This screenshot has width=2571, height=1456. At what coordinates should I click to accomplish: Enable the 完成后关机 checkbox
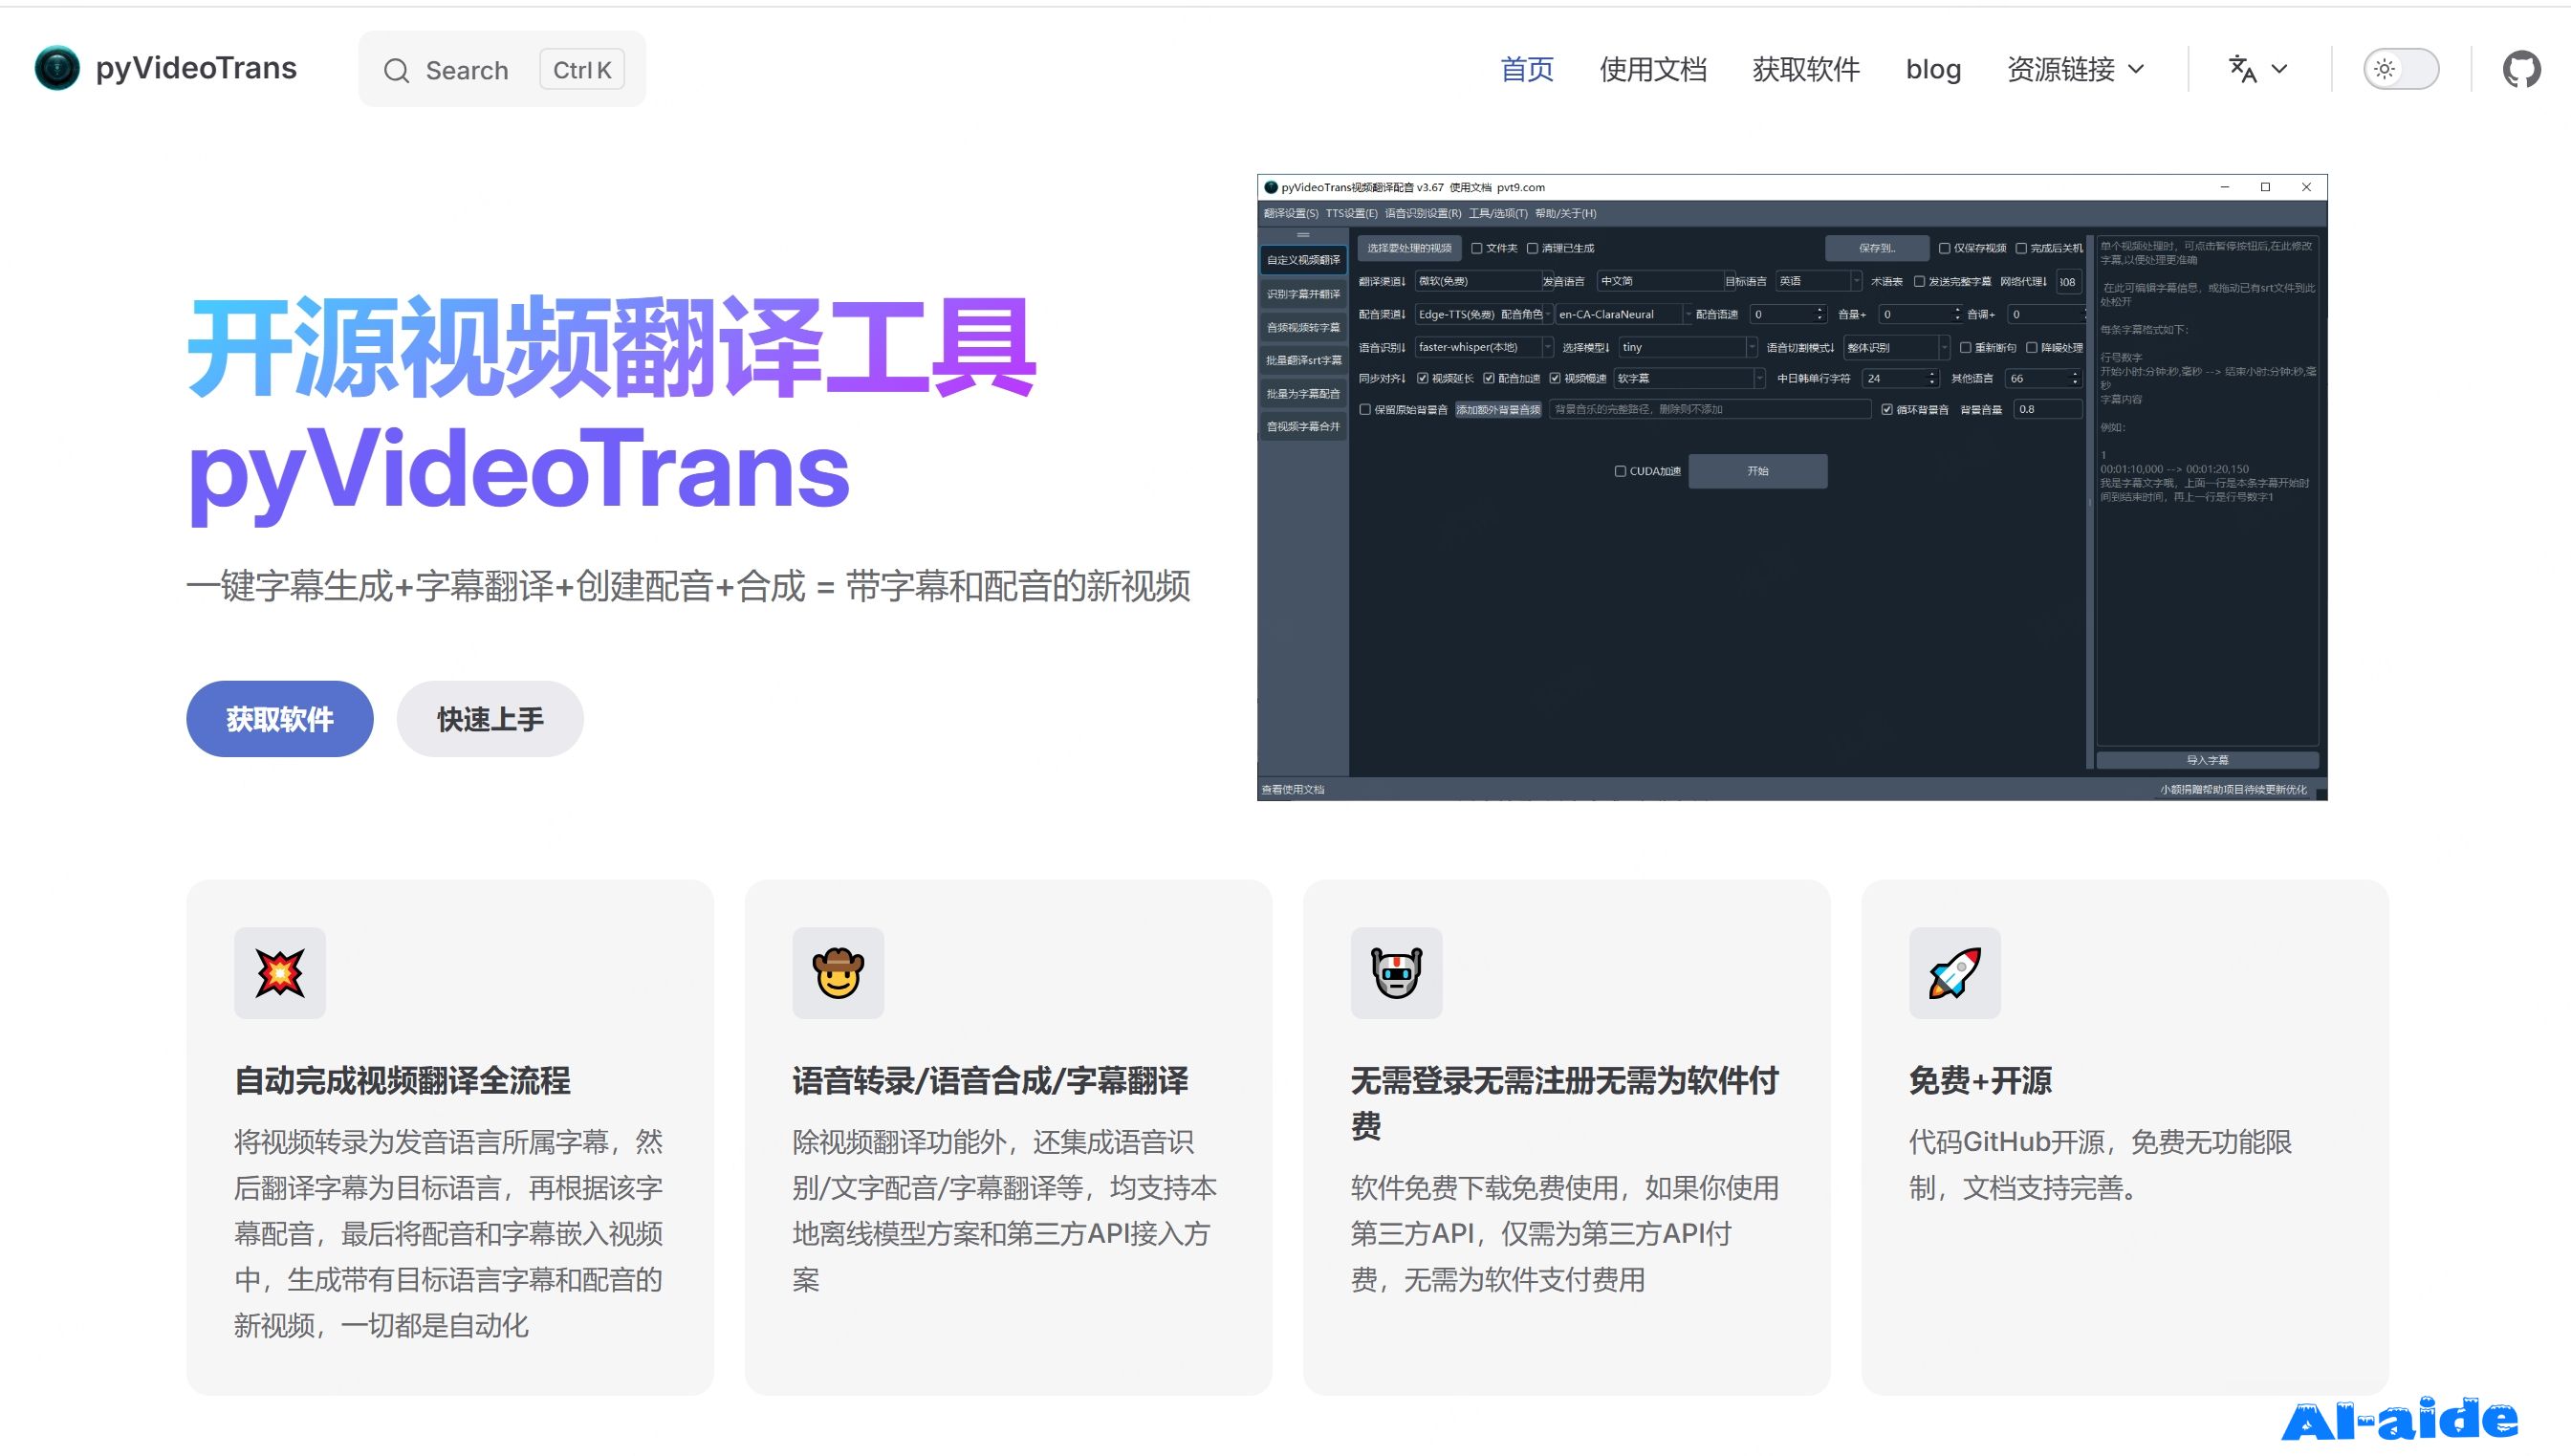point(2021,248)
